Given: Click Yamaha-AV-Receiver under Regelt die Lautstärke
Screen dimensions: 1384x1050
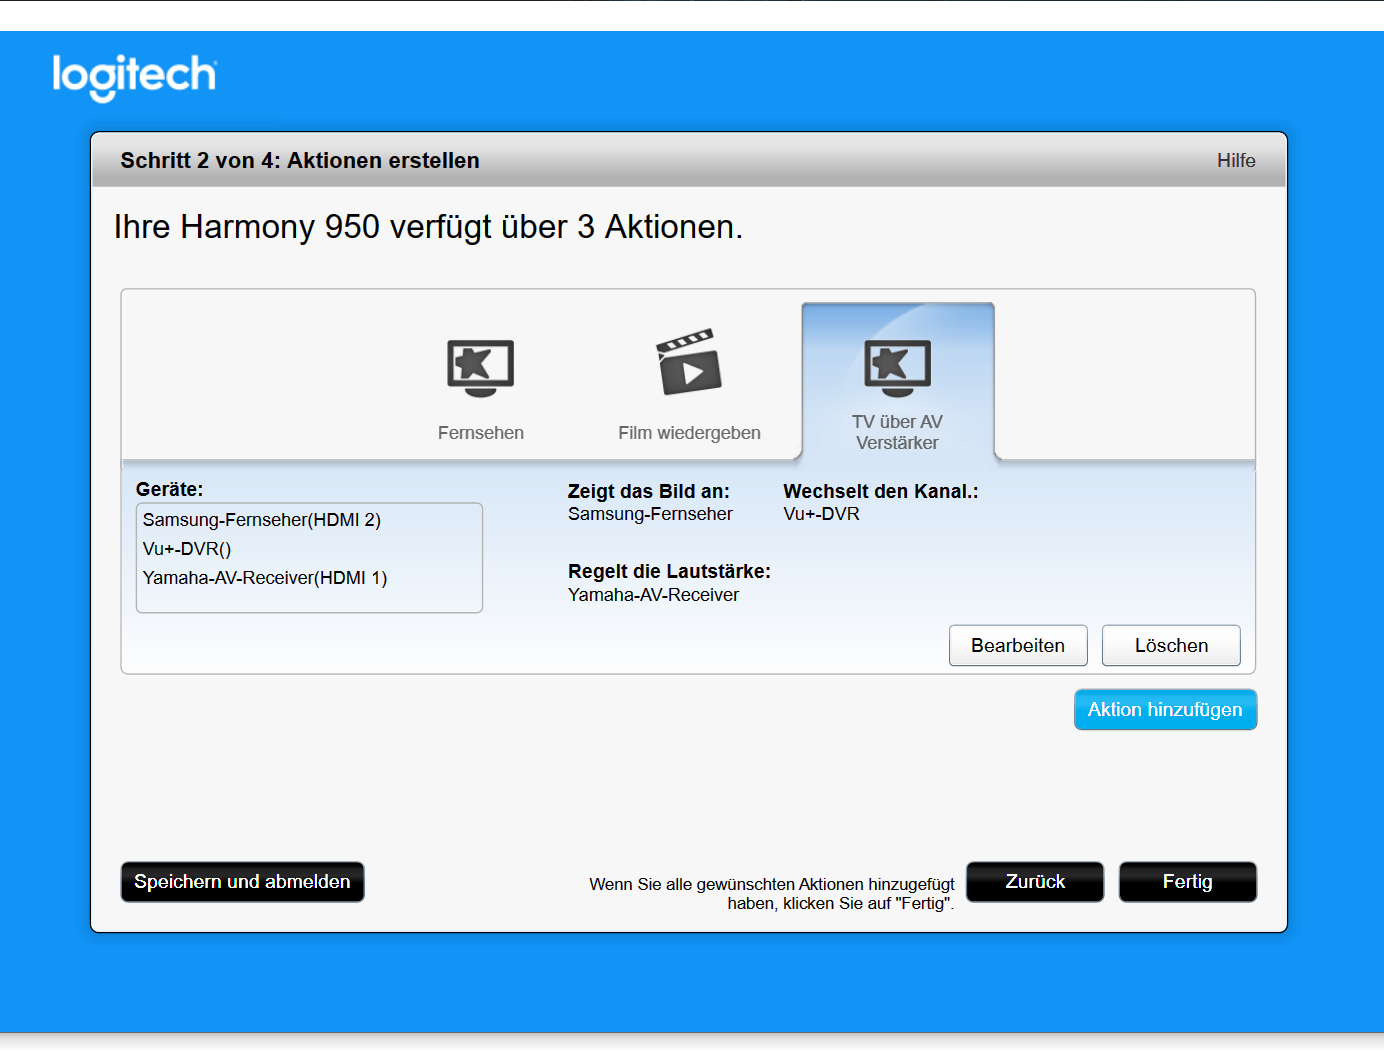Looking at the screenshot, I should pyautogui.click(x=653, y=595).
